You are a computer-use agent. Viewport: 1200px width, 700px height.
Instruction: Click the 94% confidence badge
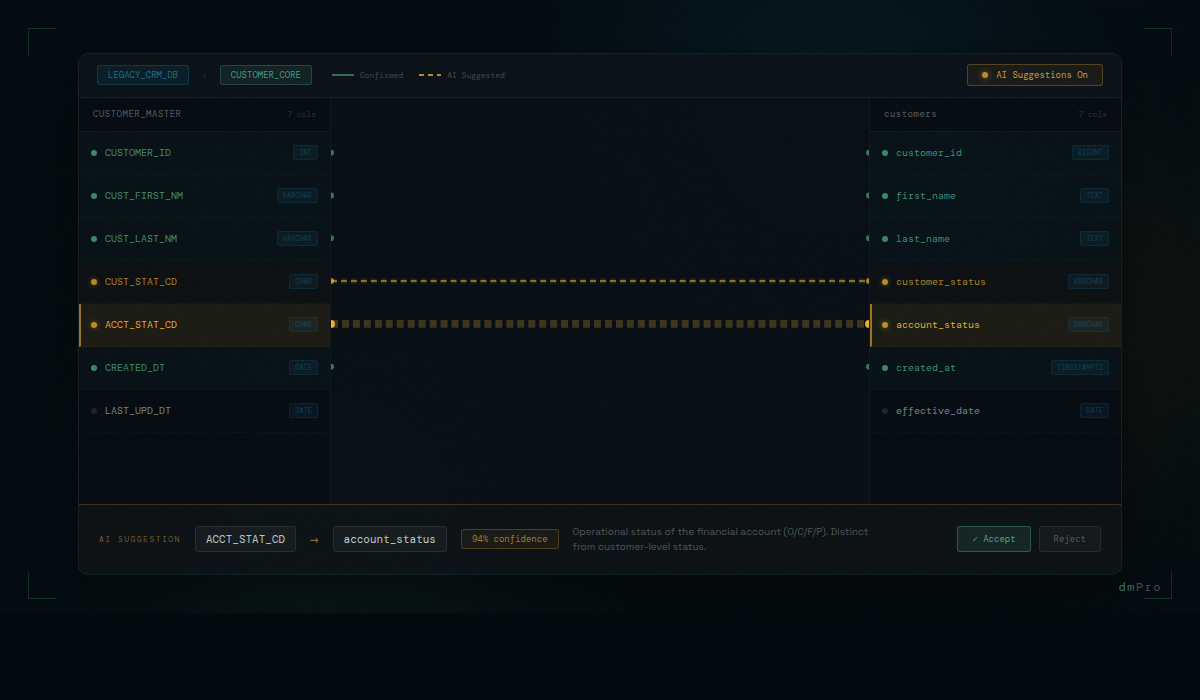click(509, 539)
